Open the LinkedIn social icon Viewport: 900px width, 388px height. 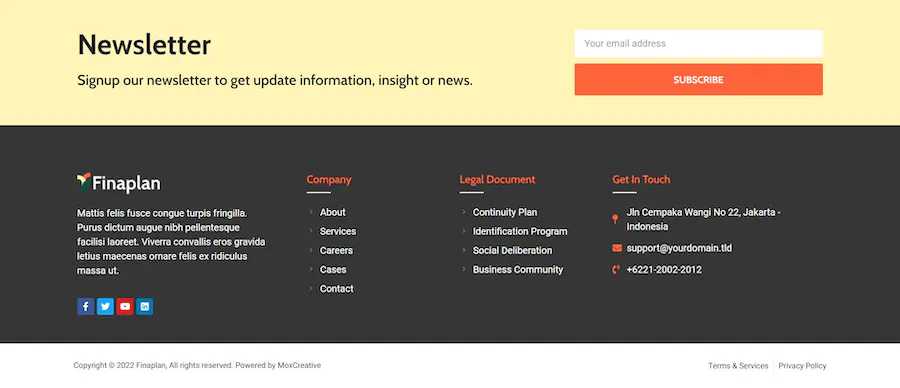click(144, 306)
